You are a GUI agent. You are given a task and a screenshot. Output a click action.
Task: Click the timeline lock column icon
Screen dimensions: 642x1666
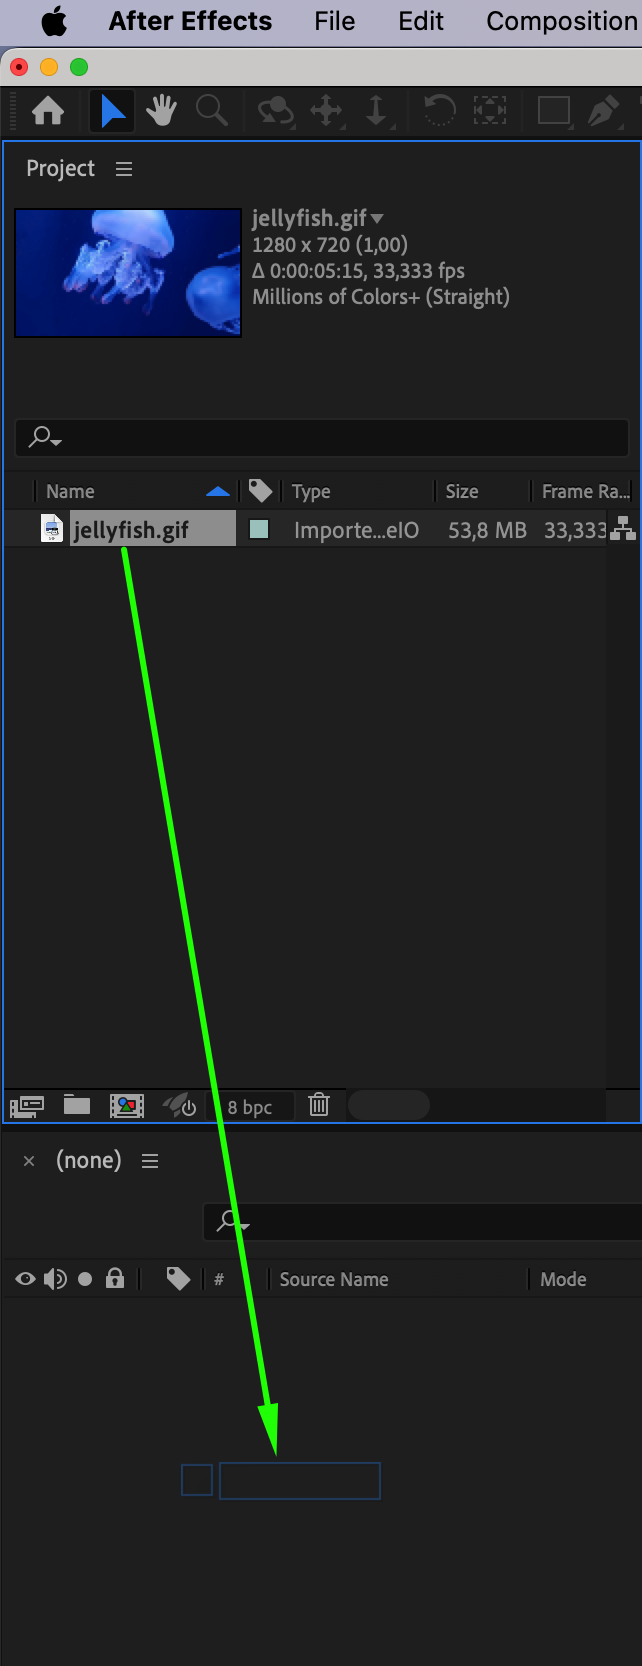115,1279
